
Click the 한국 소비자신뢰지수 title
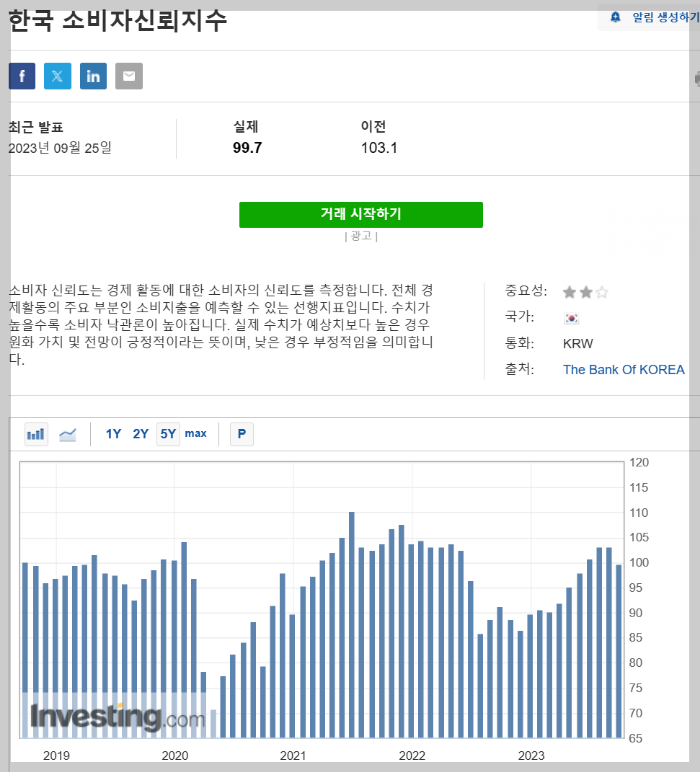tap(118, 21)
